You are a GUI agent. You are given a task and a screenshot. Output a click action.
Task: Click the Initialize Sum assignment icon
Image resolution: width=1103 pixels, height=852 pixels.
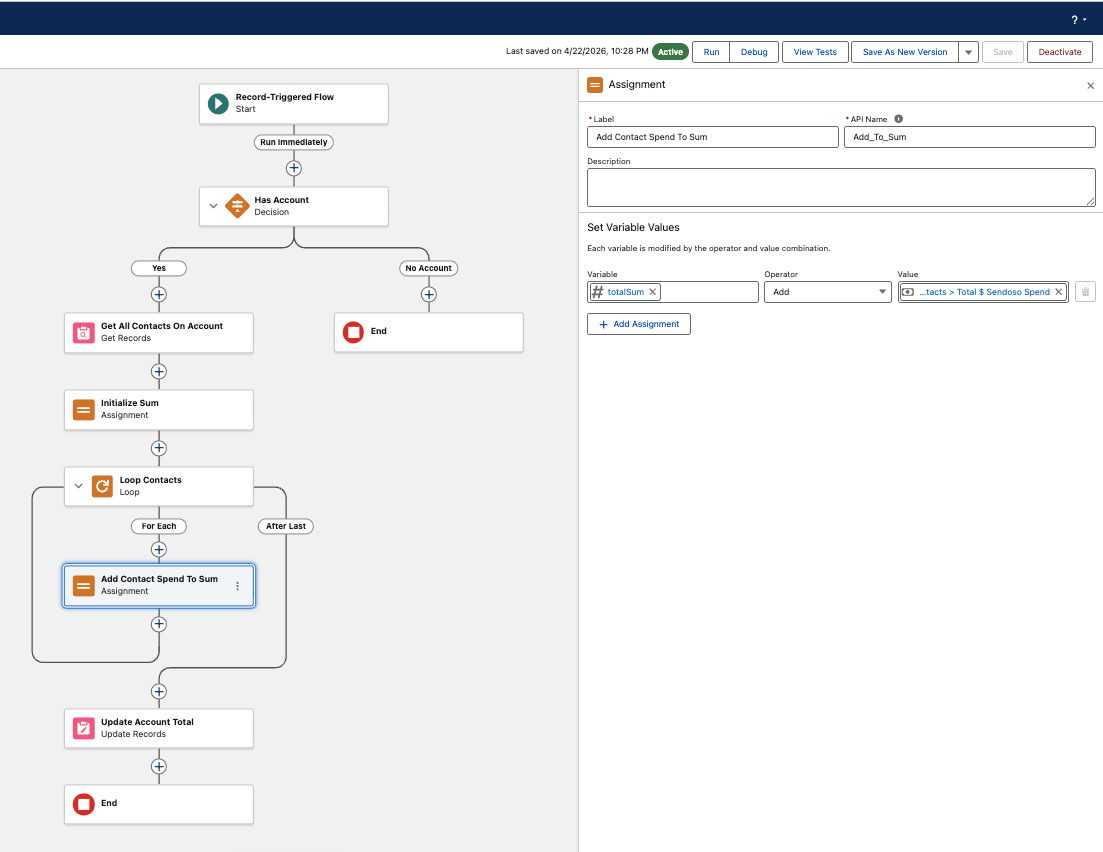pos(84,409)
